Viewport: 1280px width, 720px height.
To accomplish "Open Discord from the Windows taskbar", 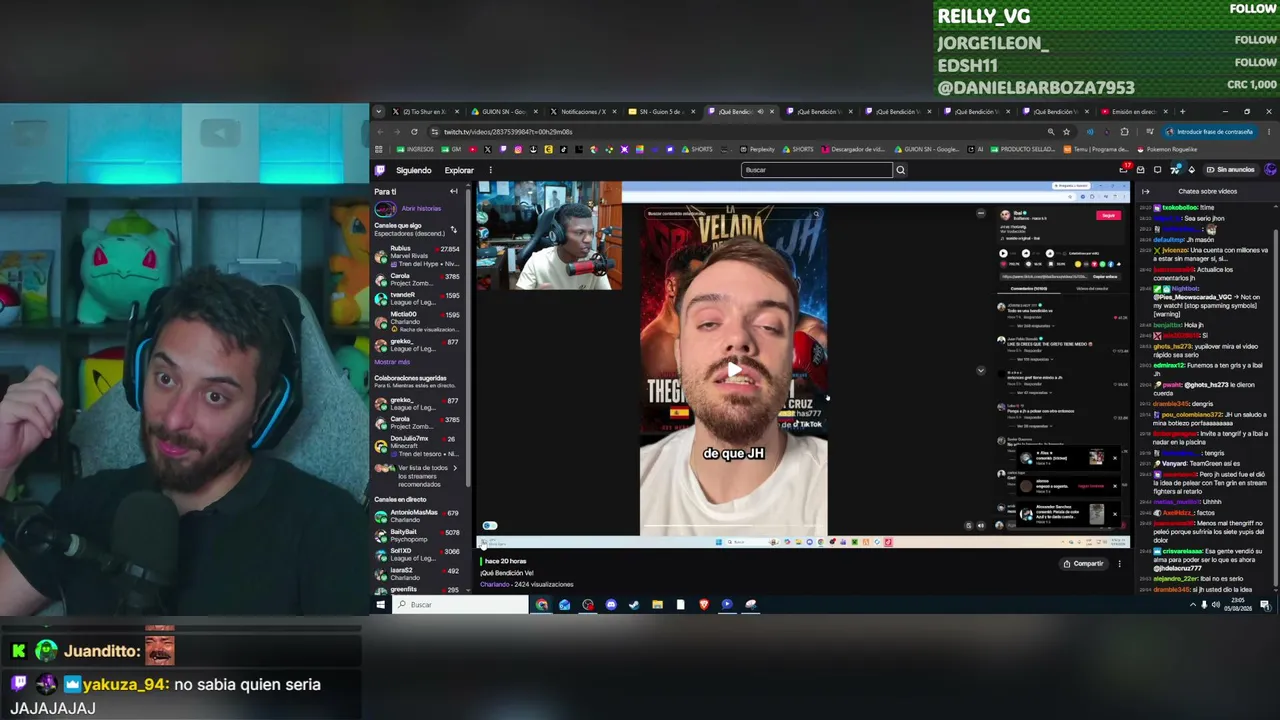I will pos(611,605).
